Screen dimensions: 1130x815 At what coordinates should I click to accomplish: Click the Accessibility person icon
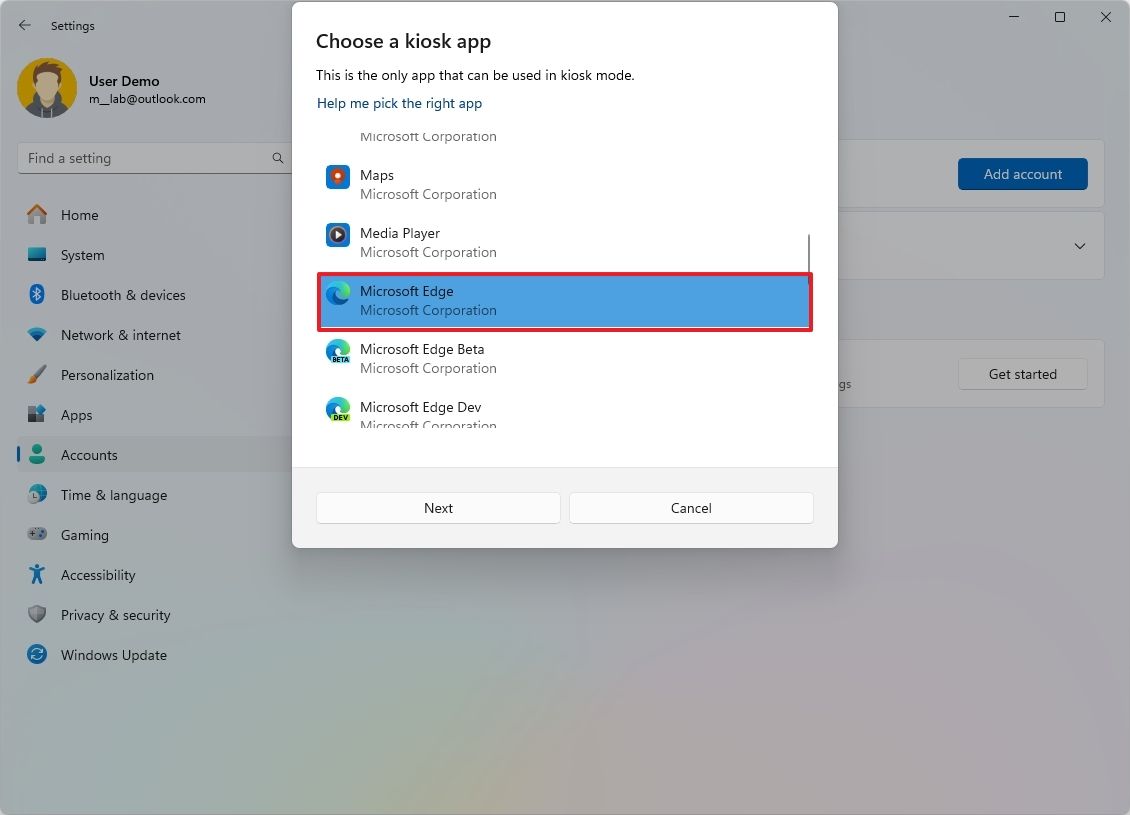pos(36,575)
